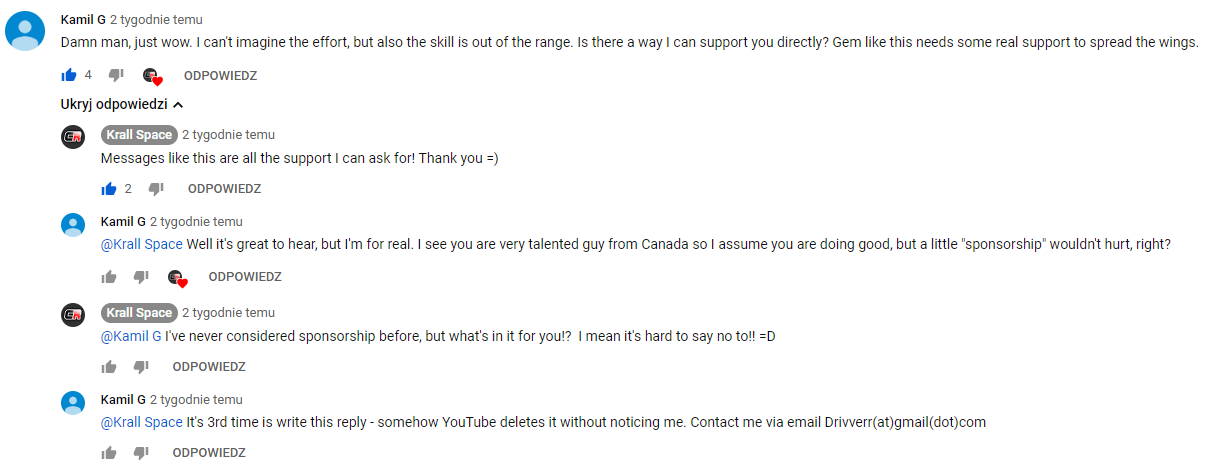
Task: Dislike Krall Space's 'Messages like this' reply
Action: [x=156, y=188]
